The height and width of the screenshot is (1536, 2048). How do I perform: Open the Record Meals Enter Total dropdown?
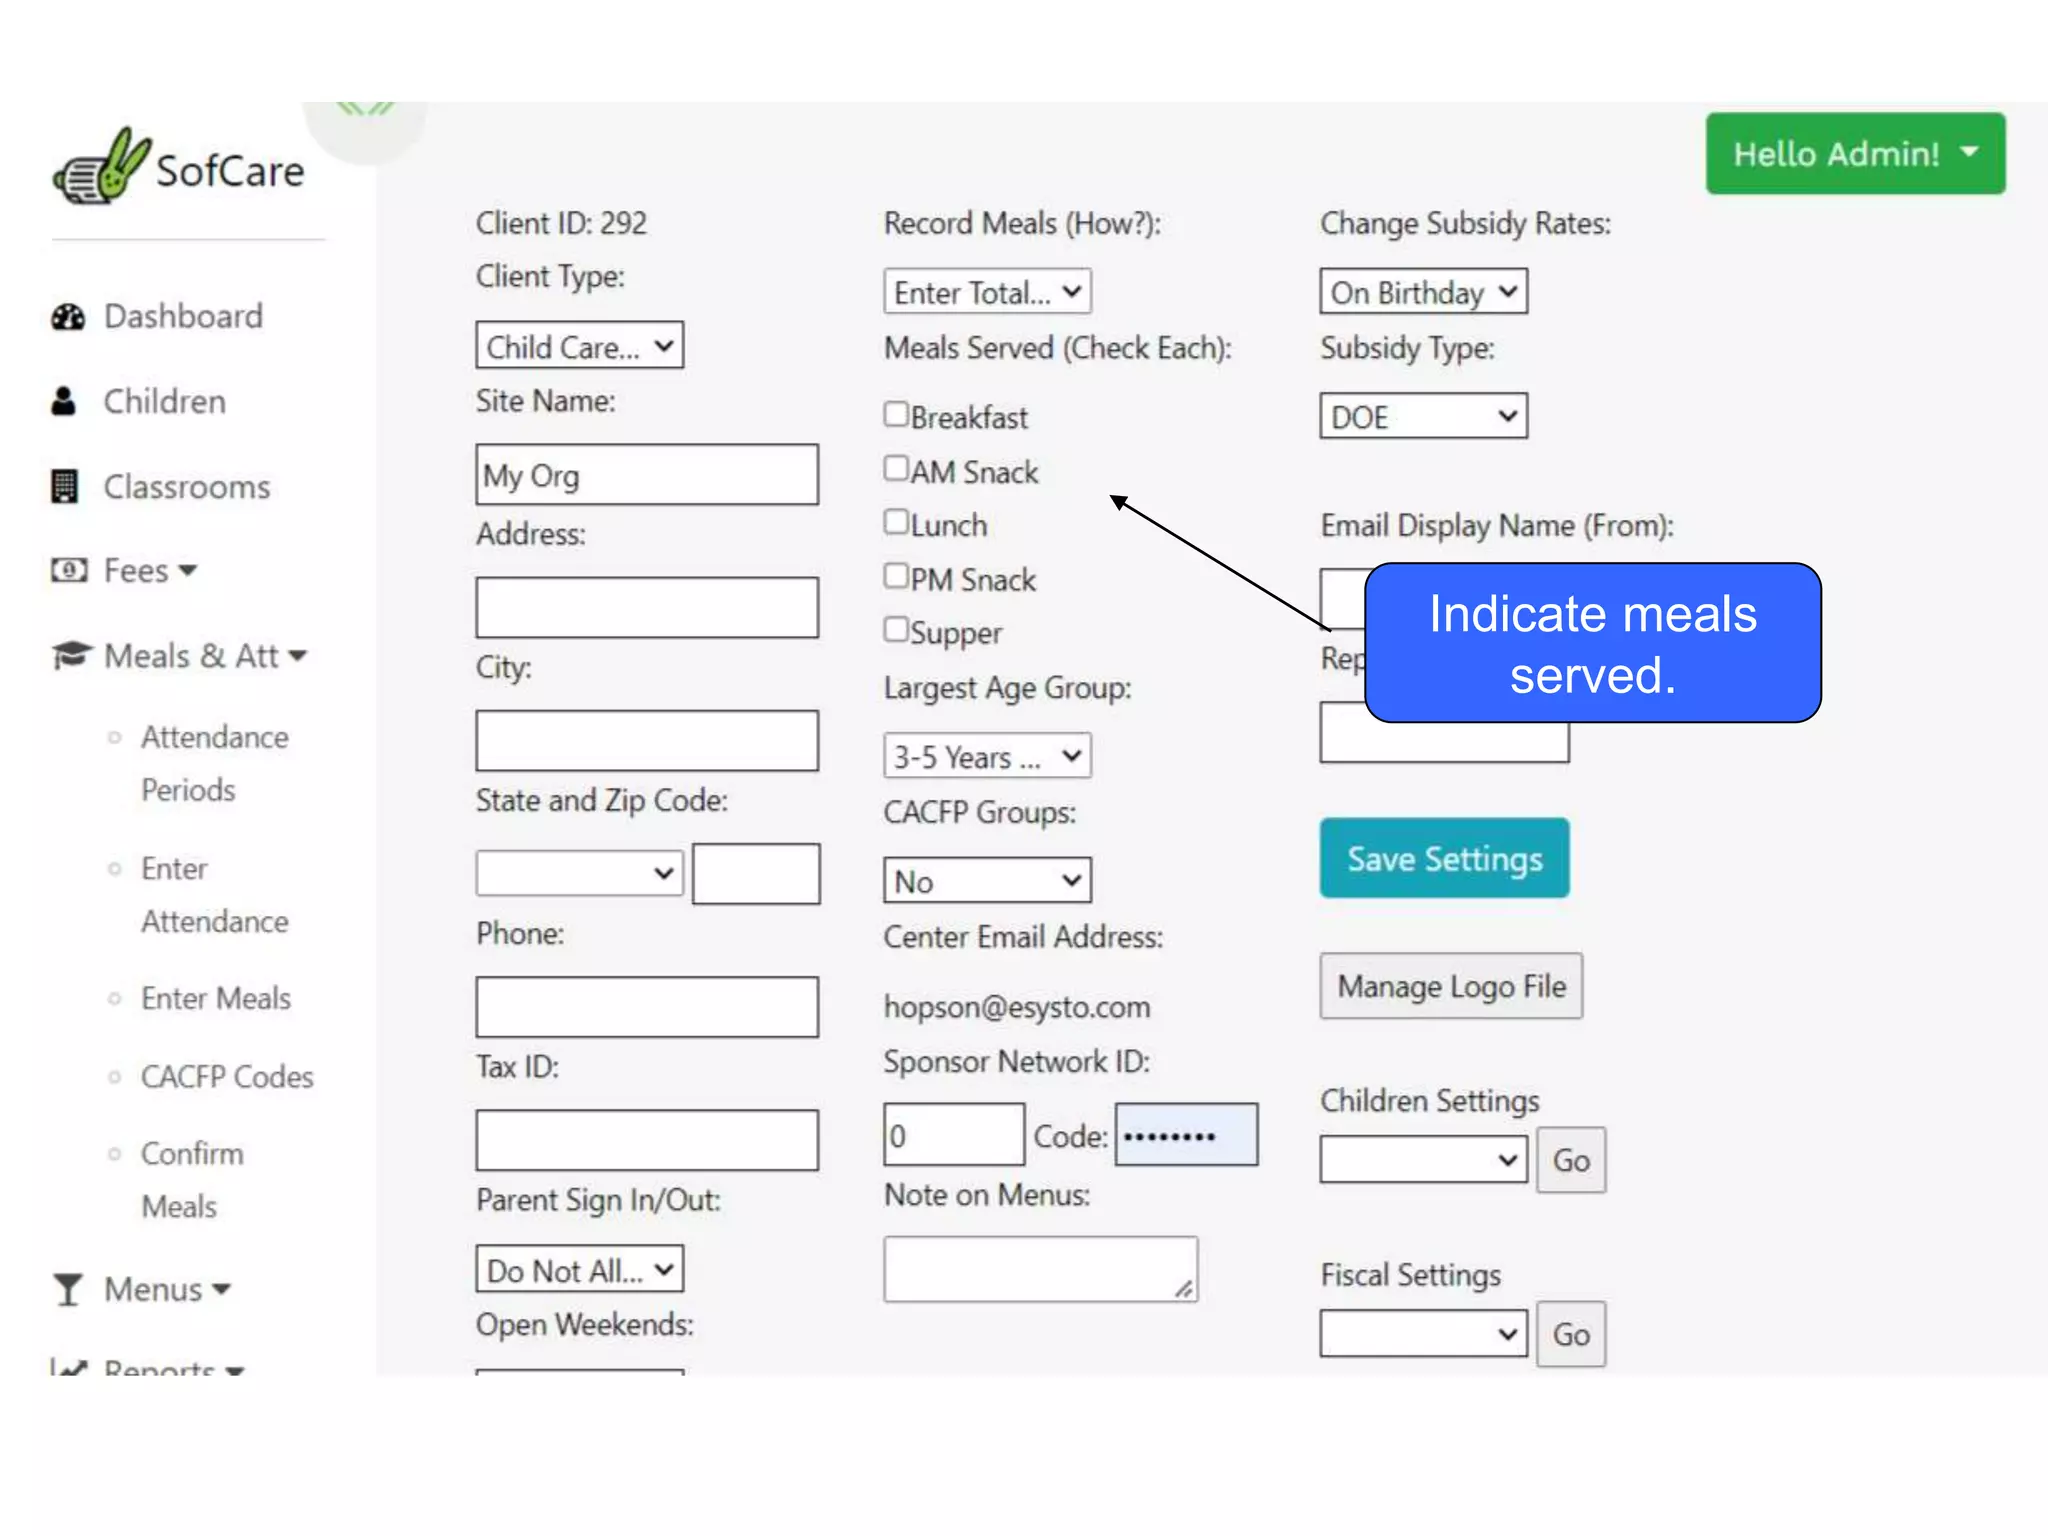(987, 292)
